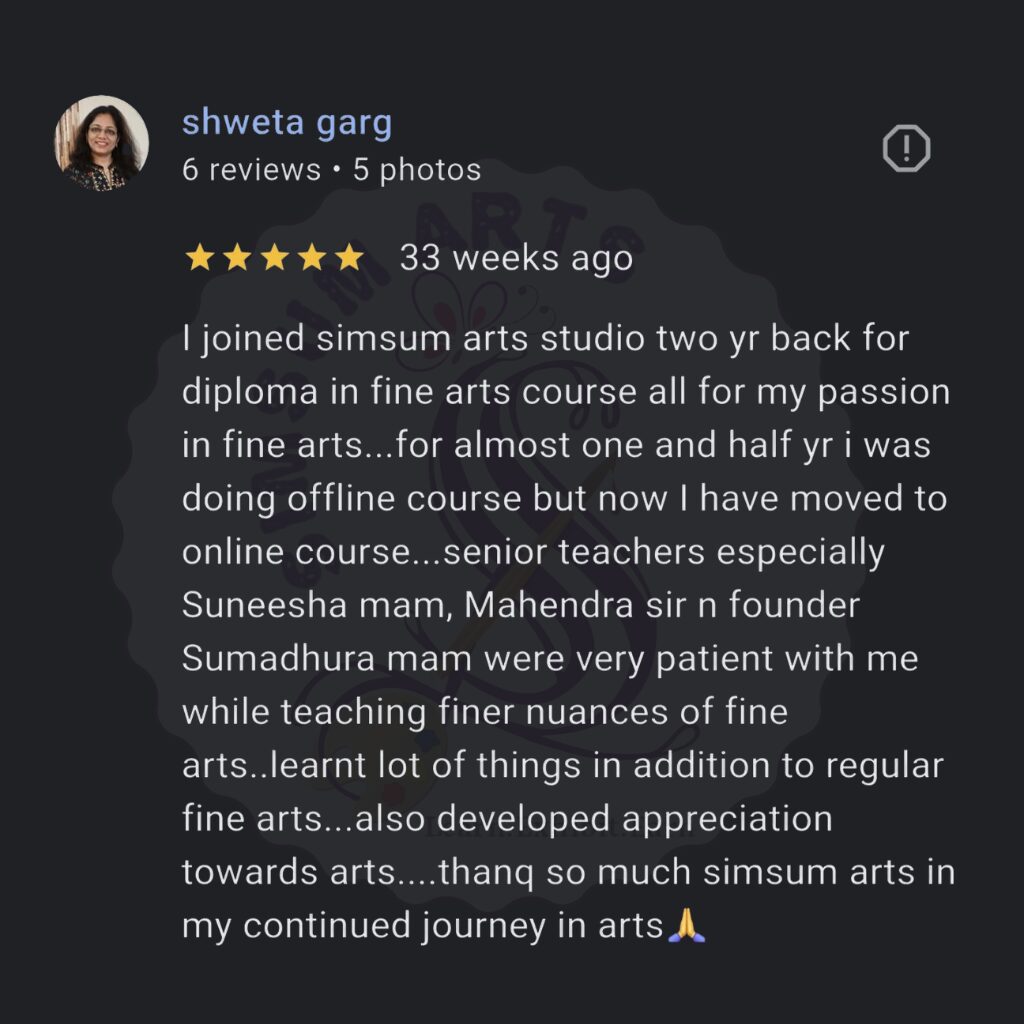Click the folded hands emoji after the review
1024x1024 pixels.
[687, 926]
